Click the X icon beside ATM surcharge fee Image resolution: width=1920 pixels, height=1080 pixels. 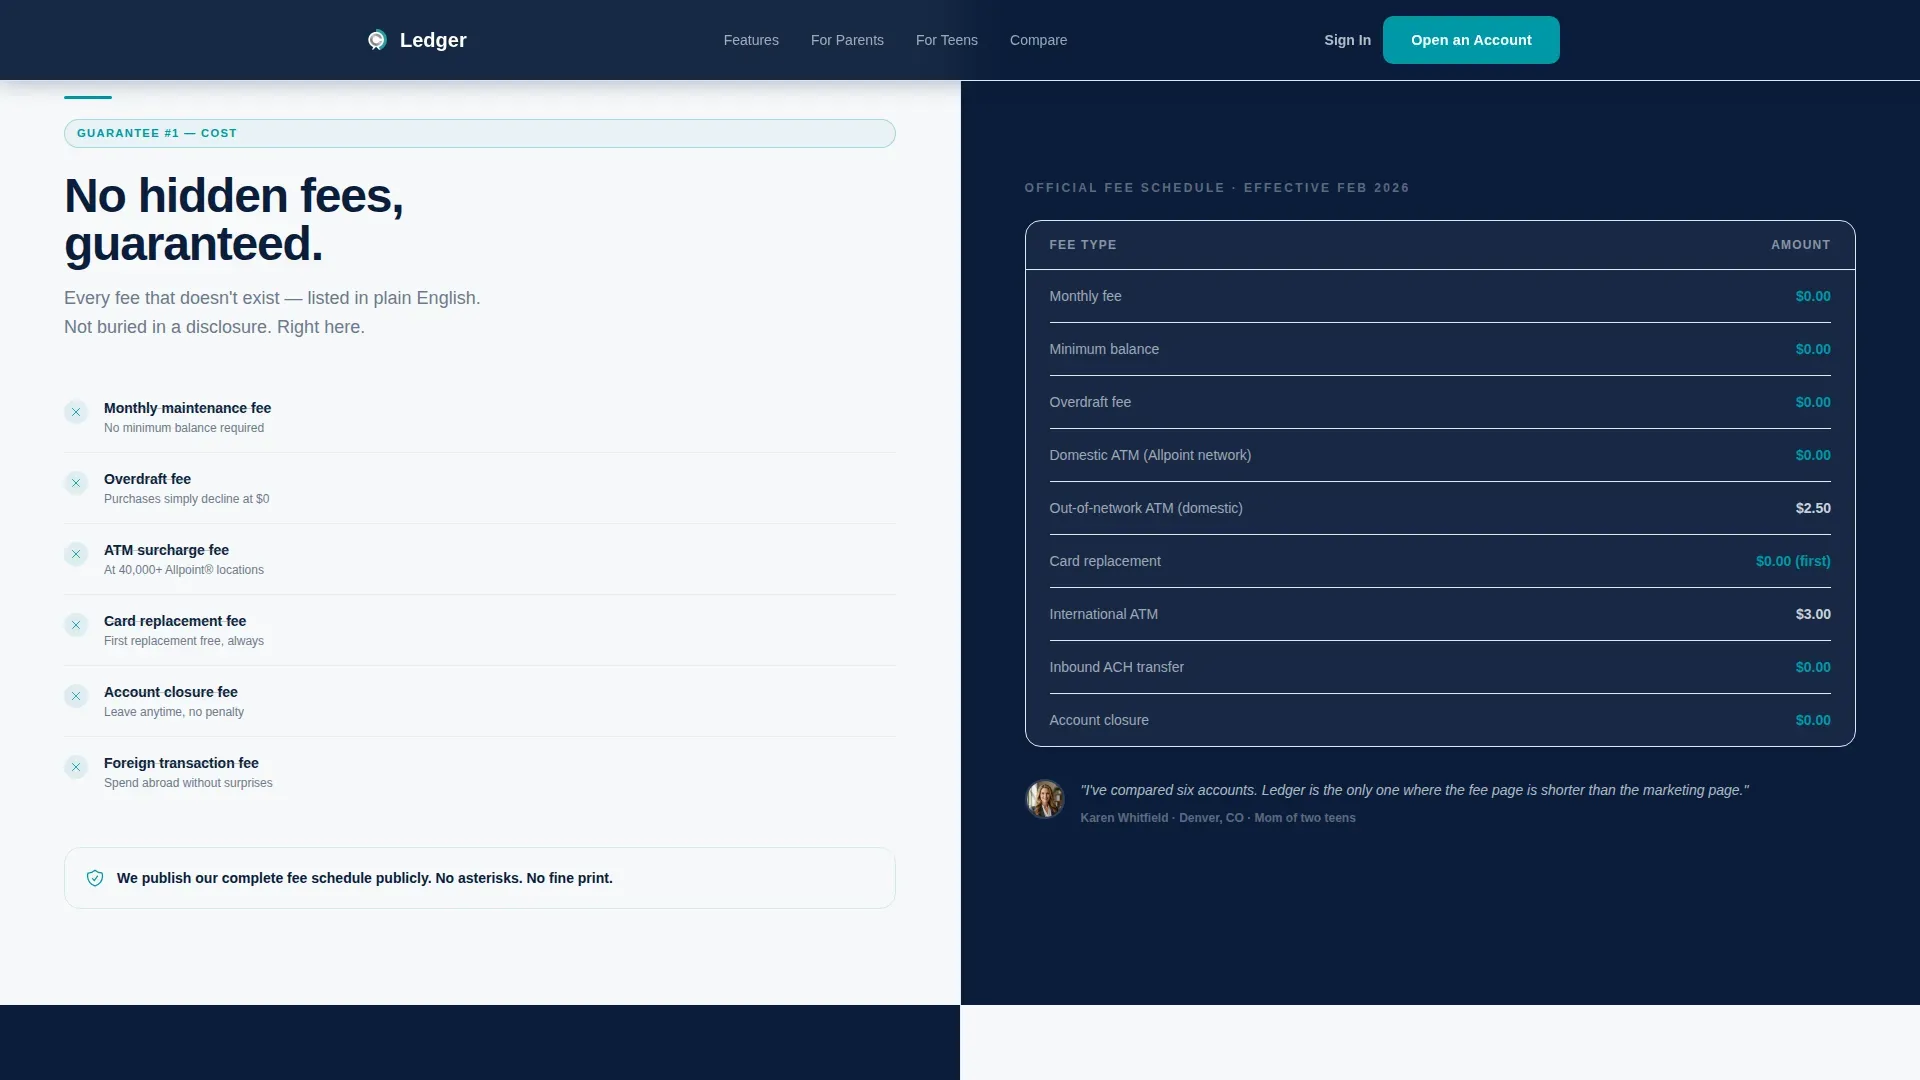(76, 554)
